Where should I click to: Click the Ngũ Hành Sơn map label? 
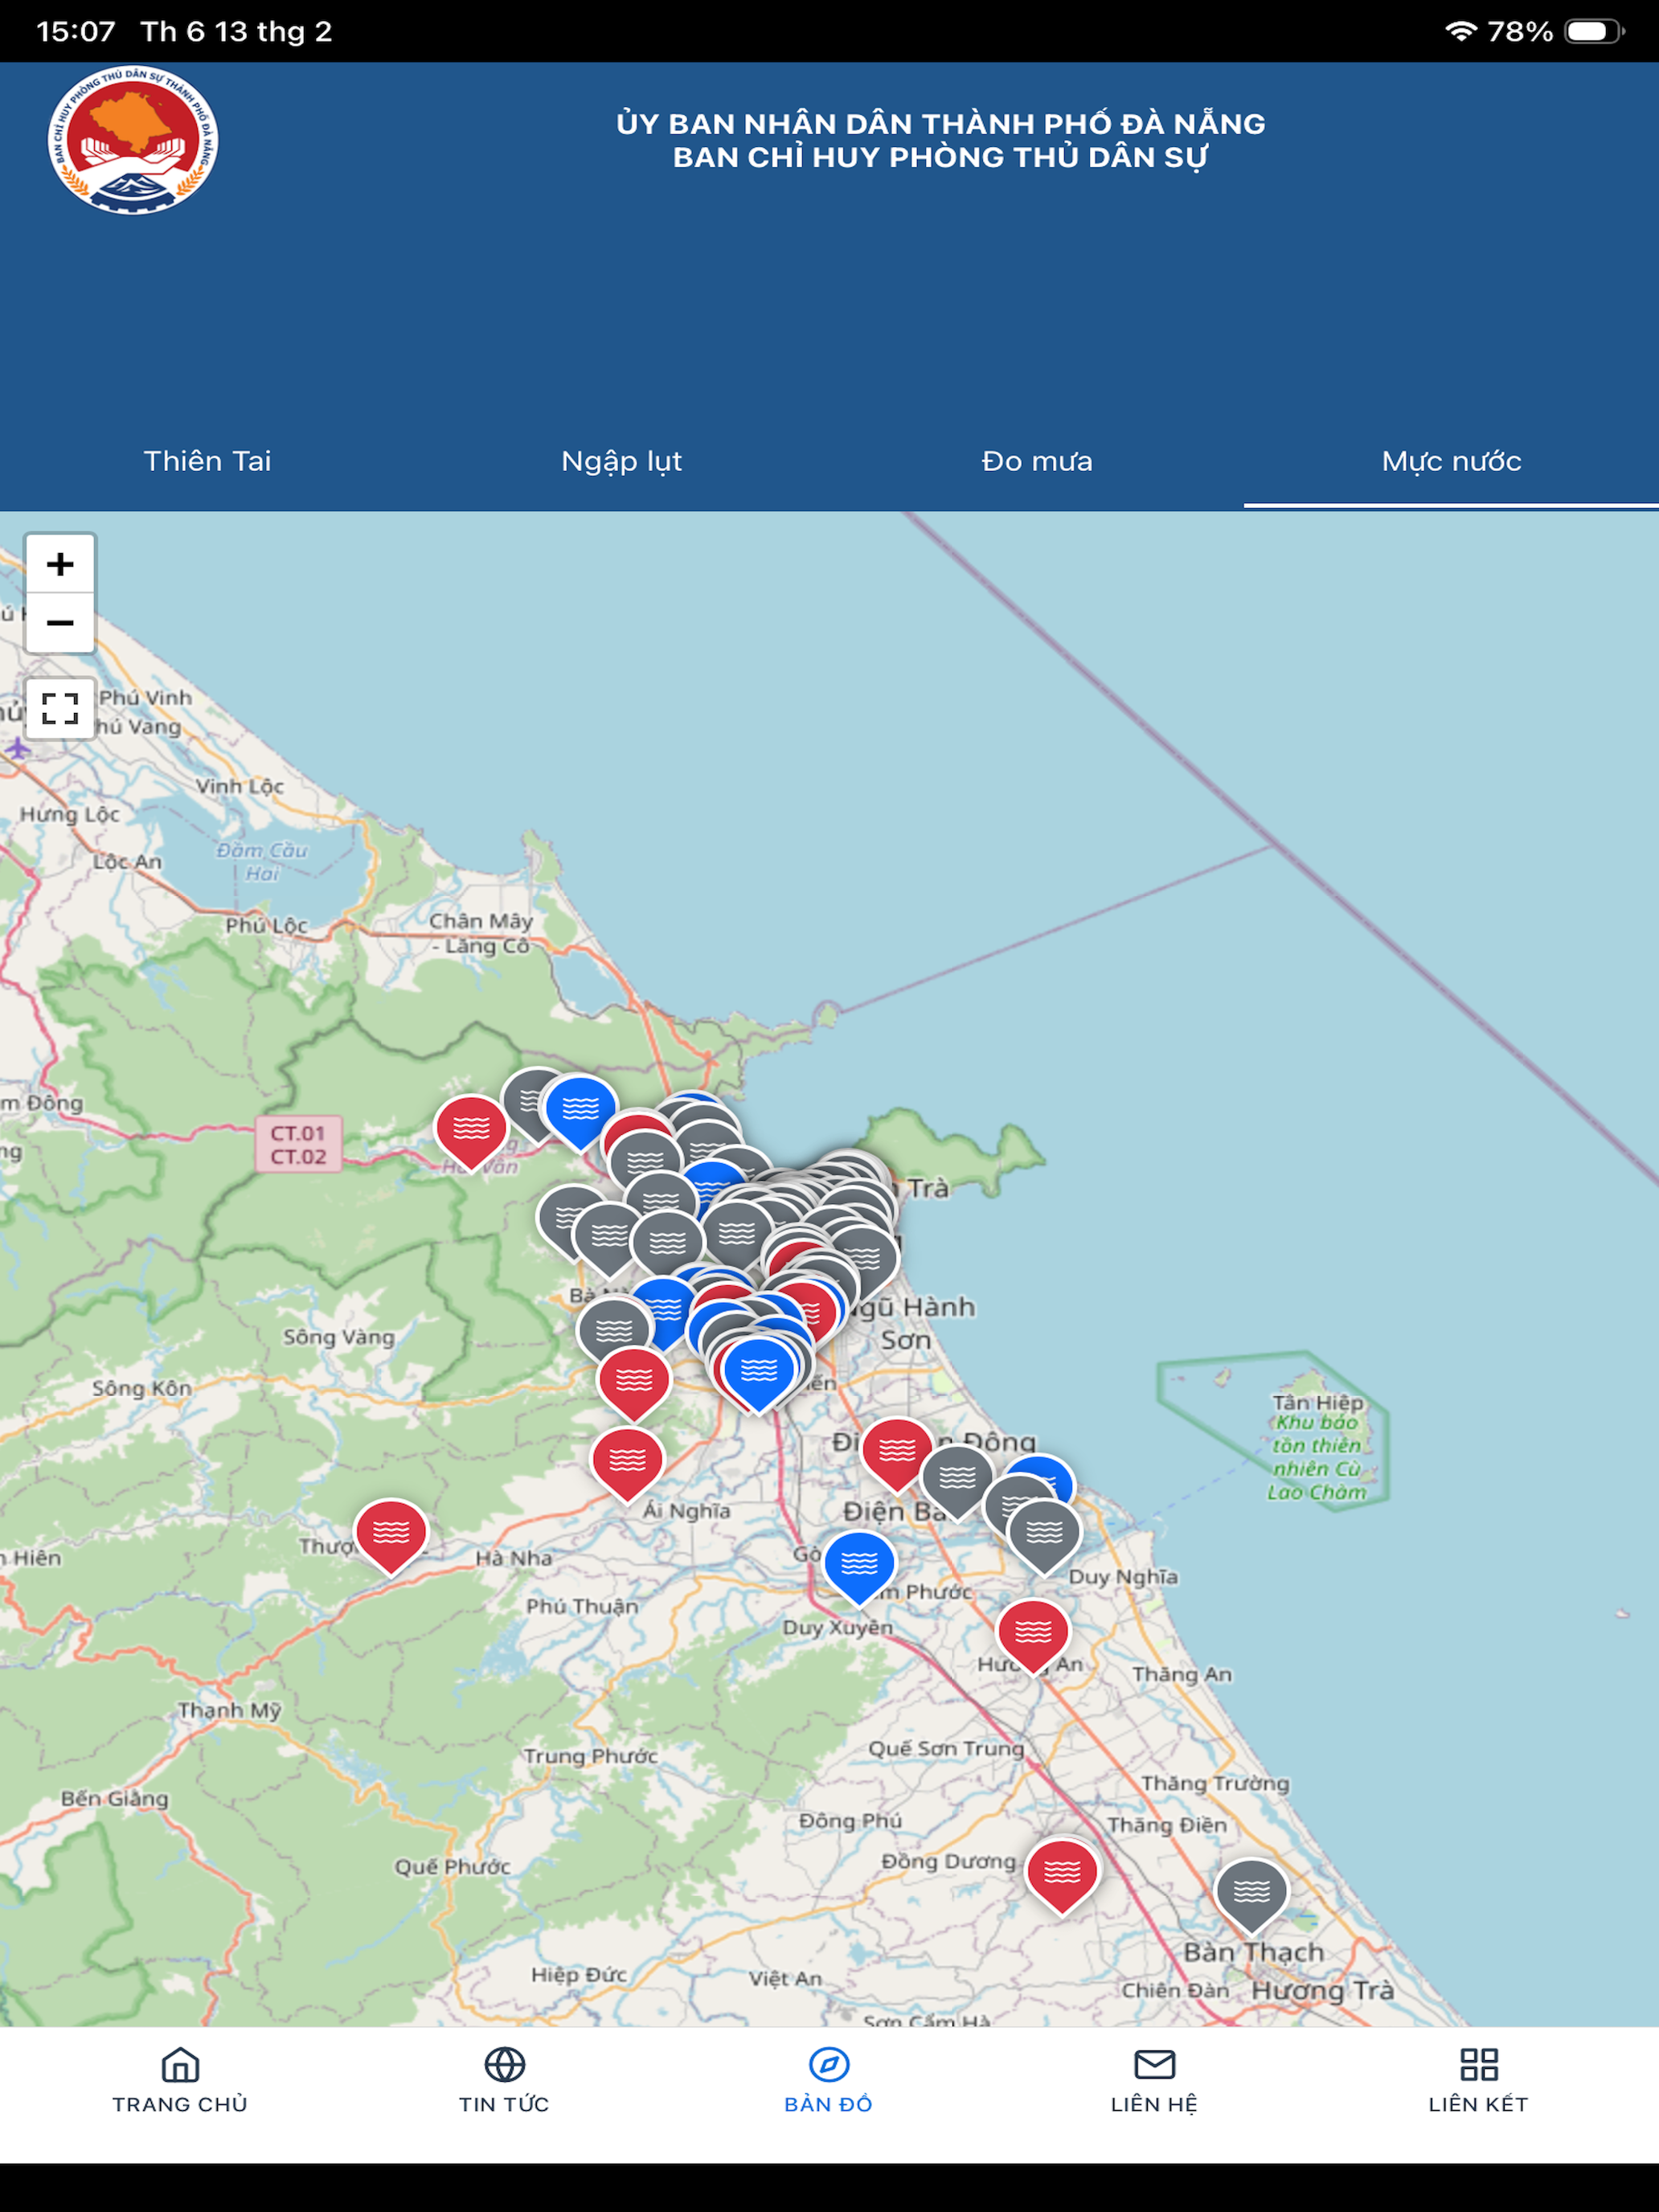click(x=910, y=1323)
